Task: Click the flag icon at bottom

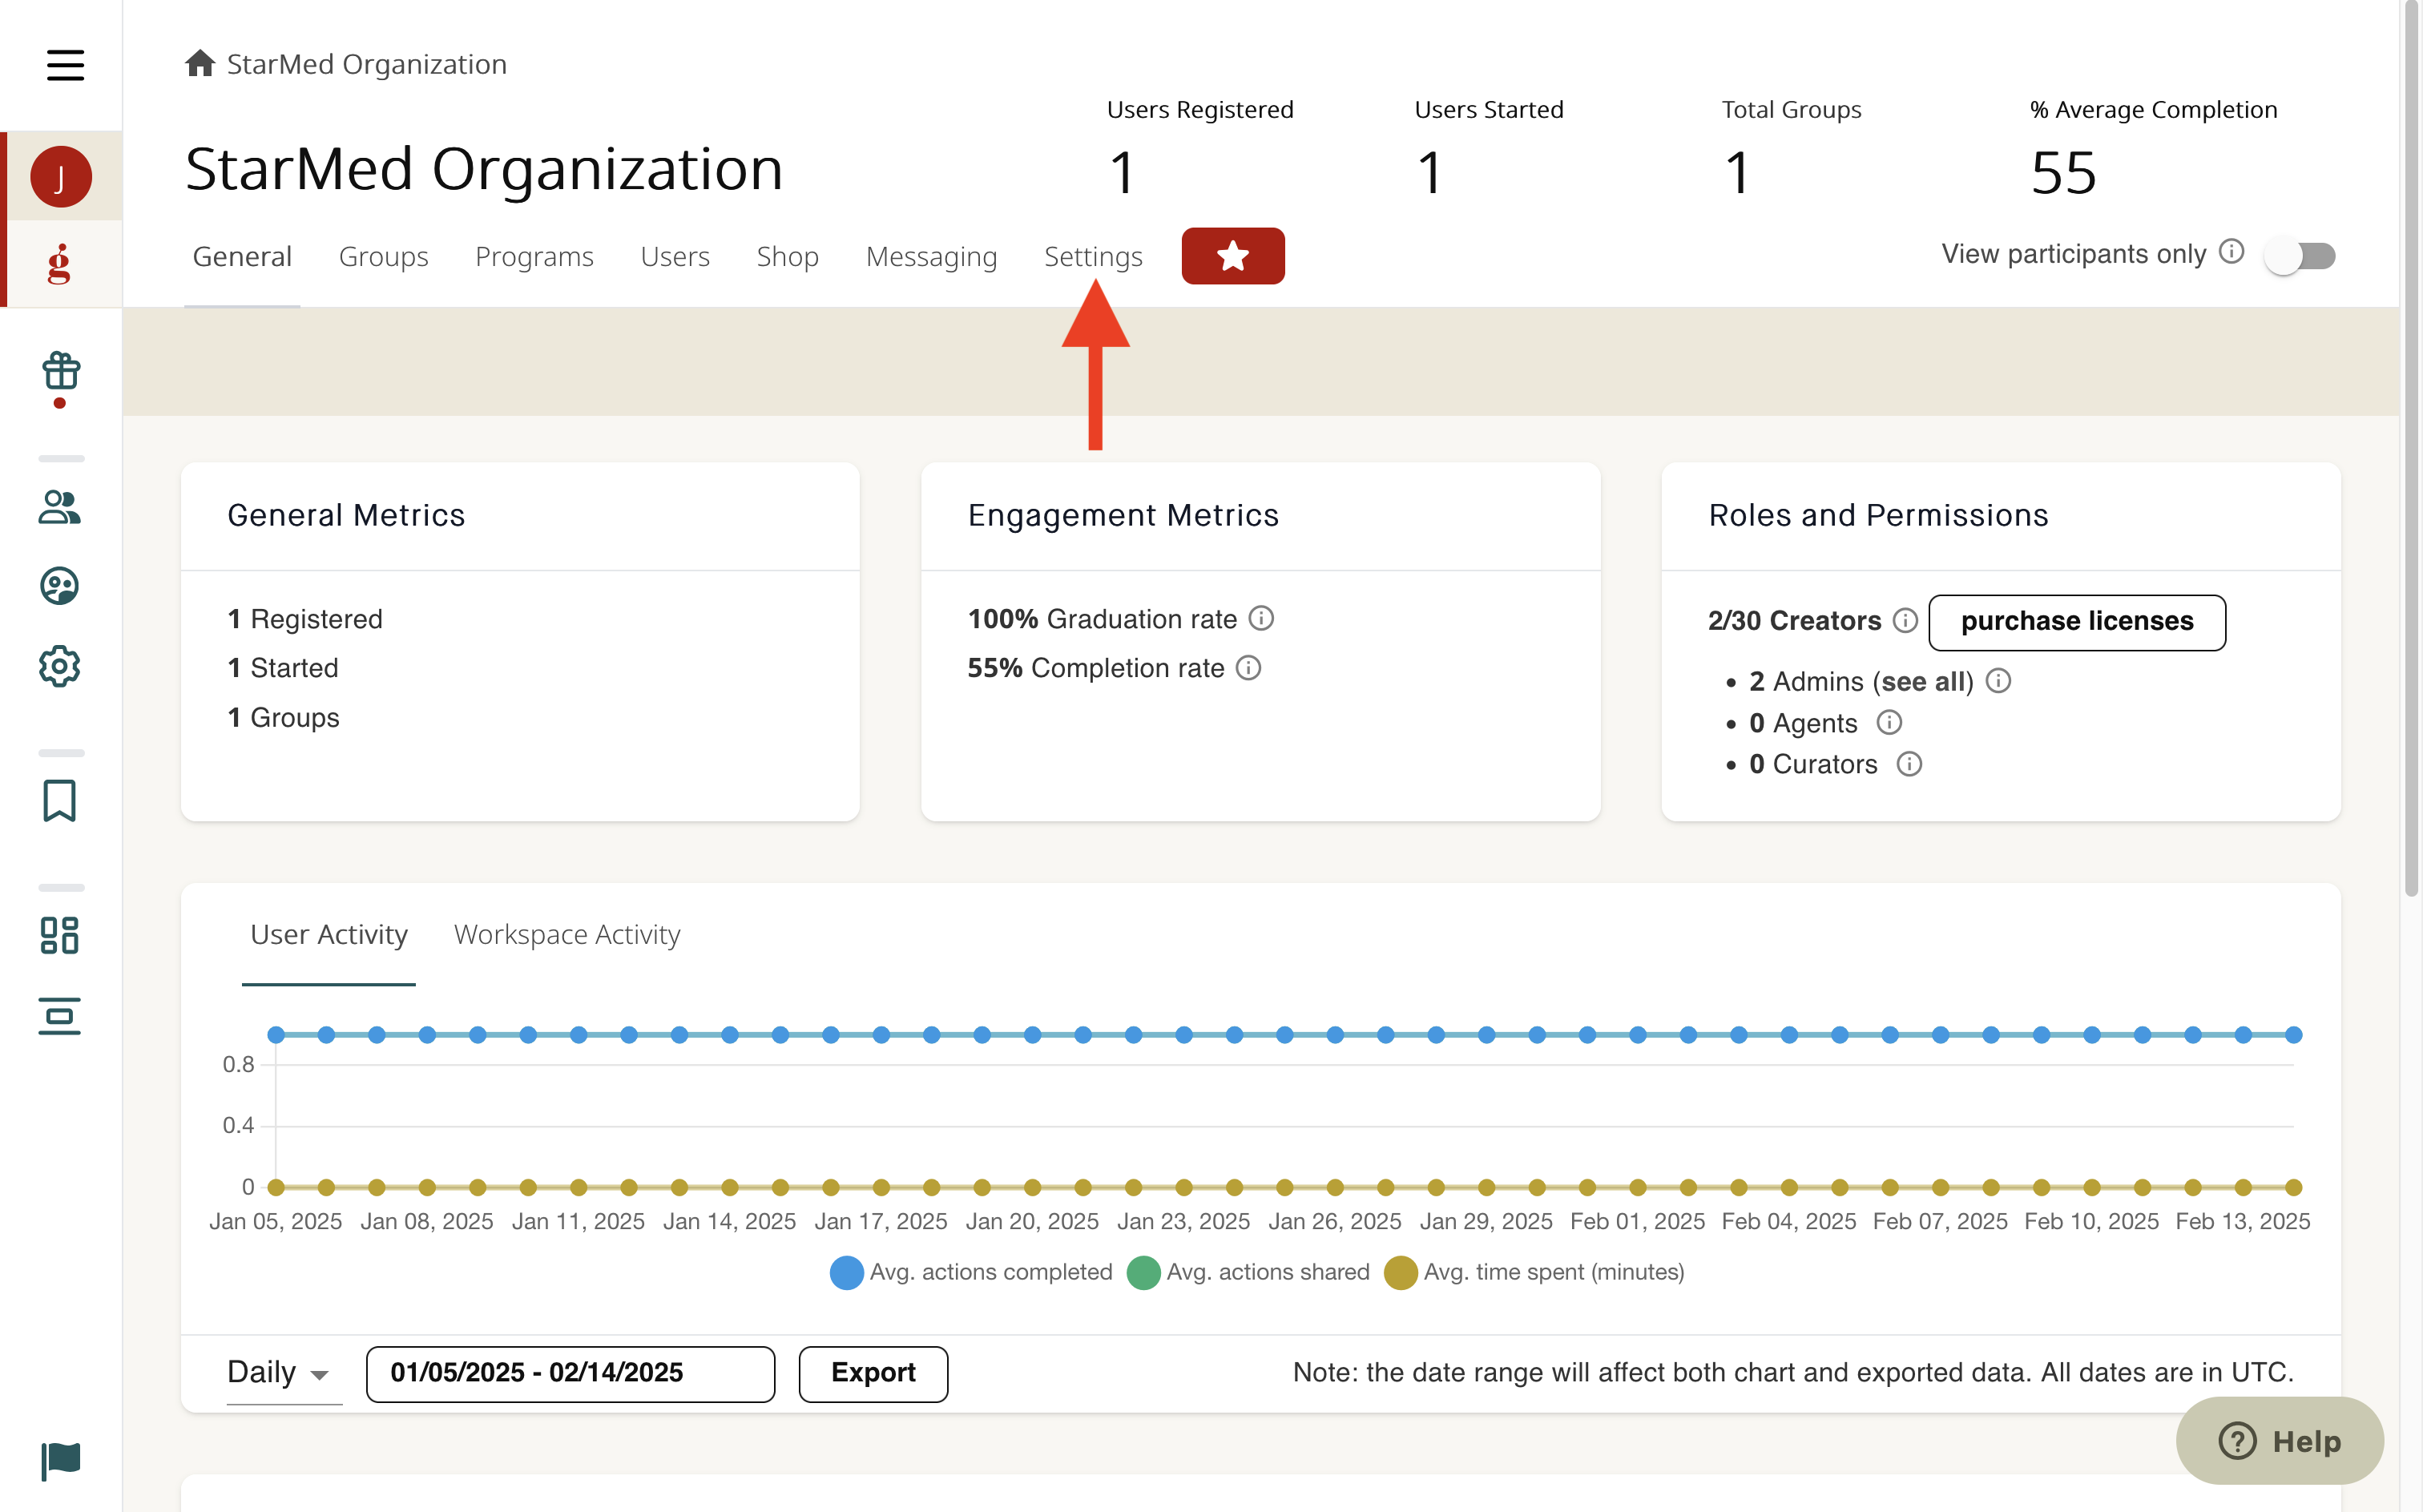Action: [x=60, y=1460]
